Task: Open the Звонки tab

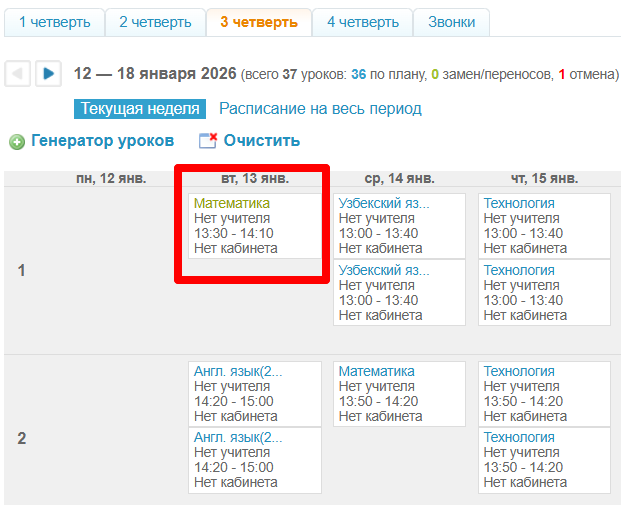Action: coord(452,22)
